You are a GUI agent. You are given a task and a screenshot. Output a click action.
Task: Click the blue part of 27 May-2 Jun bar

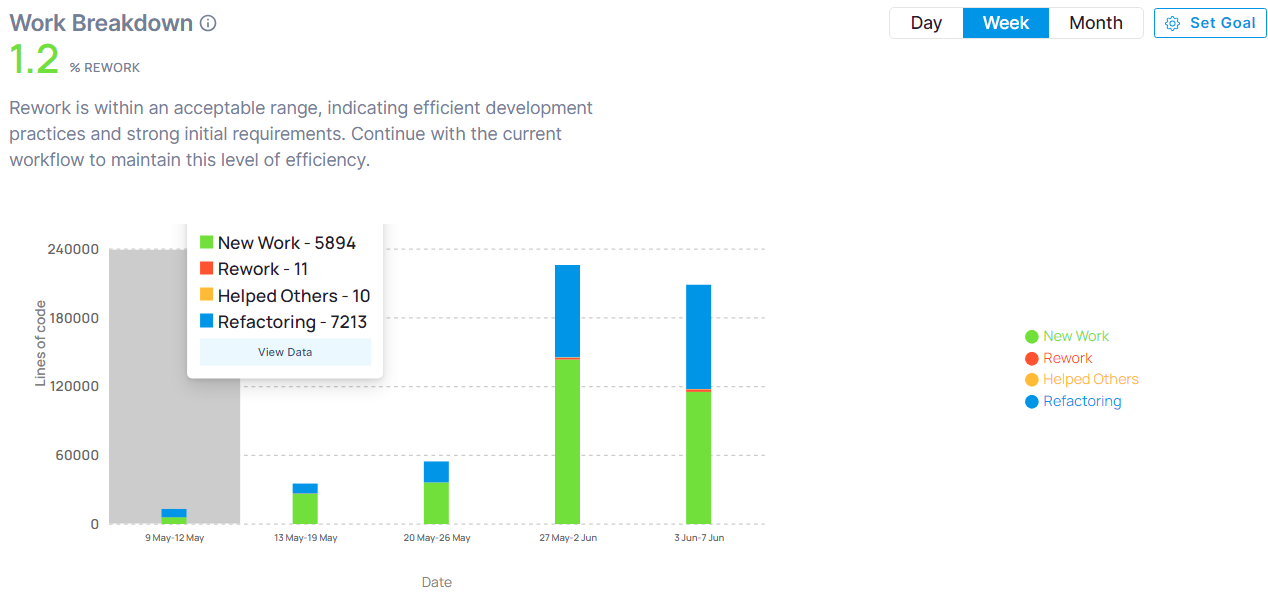[567, 310]
